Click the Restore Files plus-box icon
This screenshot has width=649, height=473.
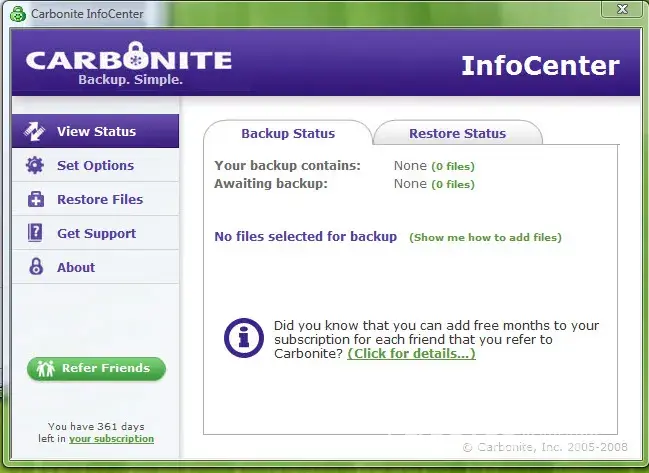point(36,199)
